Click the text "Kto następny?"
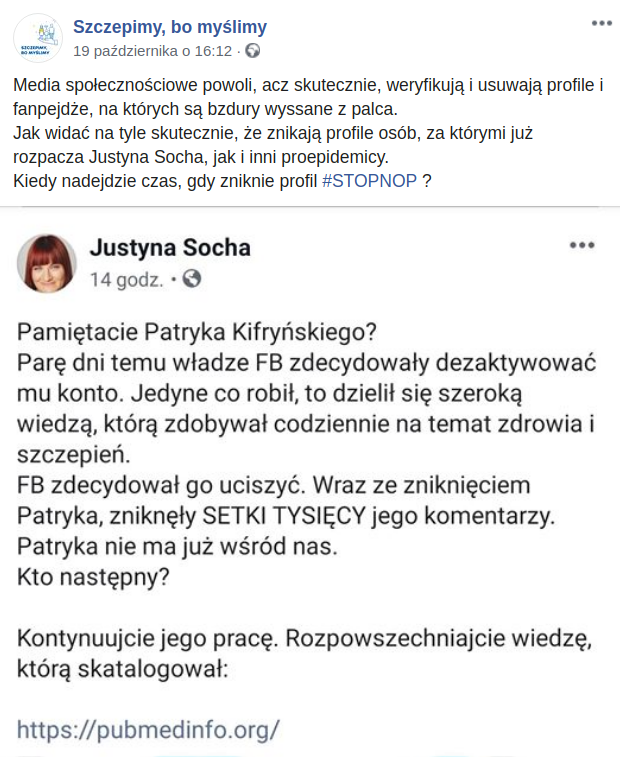Screen dimensions: 620x757 tap(93, 577)
